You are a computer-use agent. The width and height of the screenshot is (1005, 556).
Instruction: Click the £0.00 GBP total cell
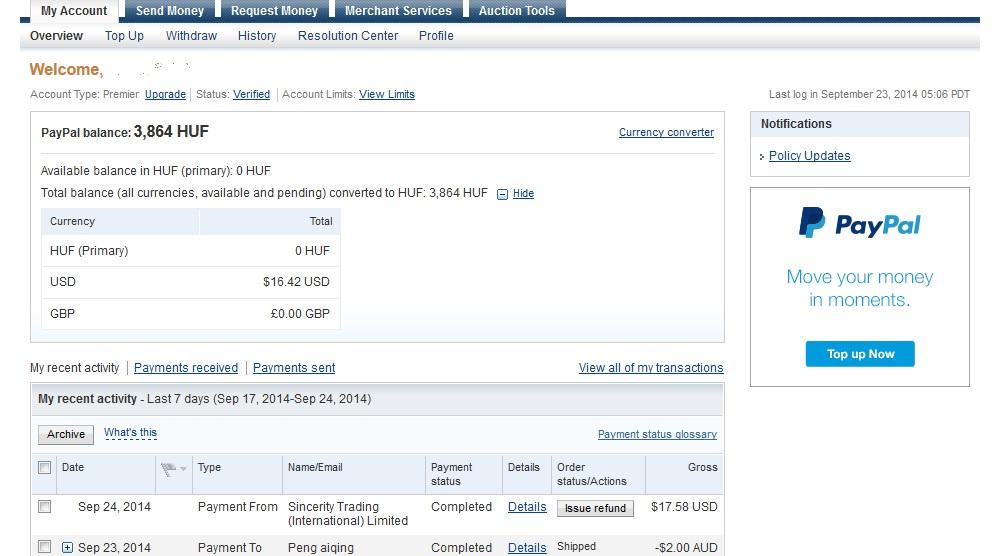(300, 314)
